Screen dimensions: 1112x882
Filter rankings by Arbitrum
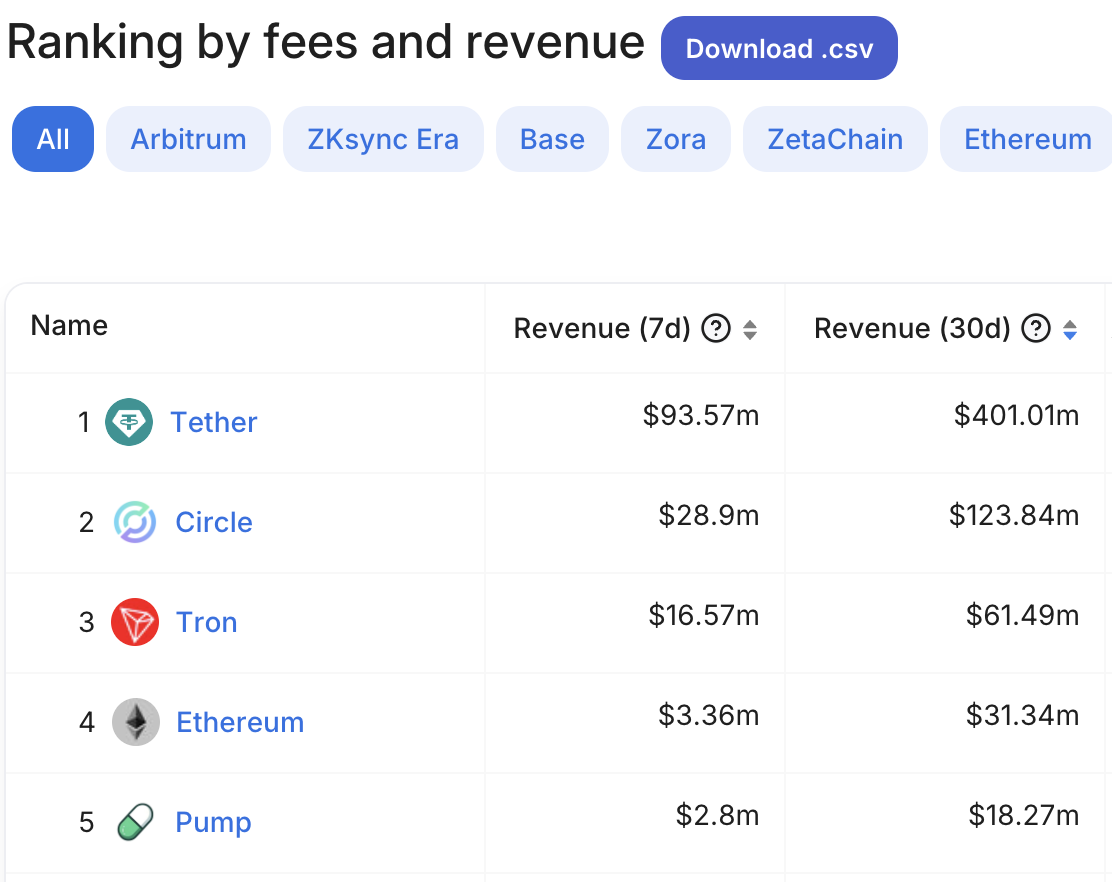click(x=188, y=139)
